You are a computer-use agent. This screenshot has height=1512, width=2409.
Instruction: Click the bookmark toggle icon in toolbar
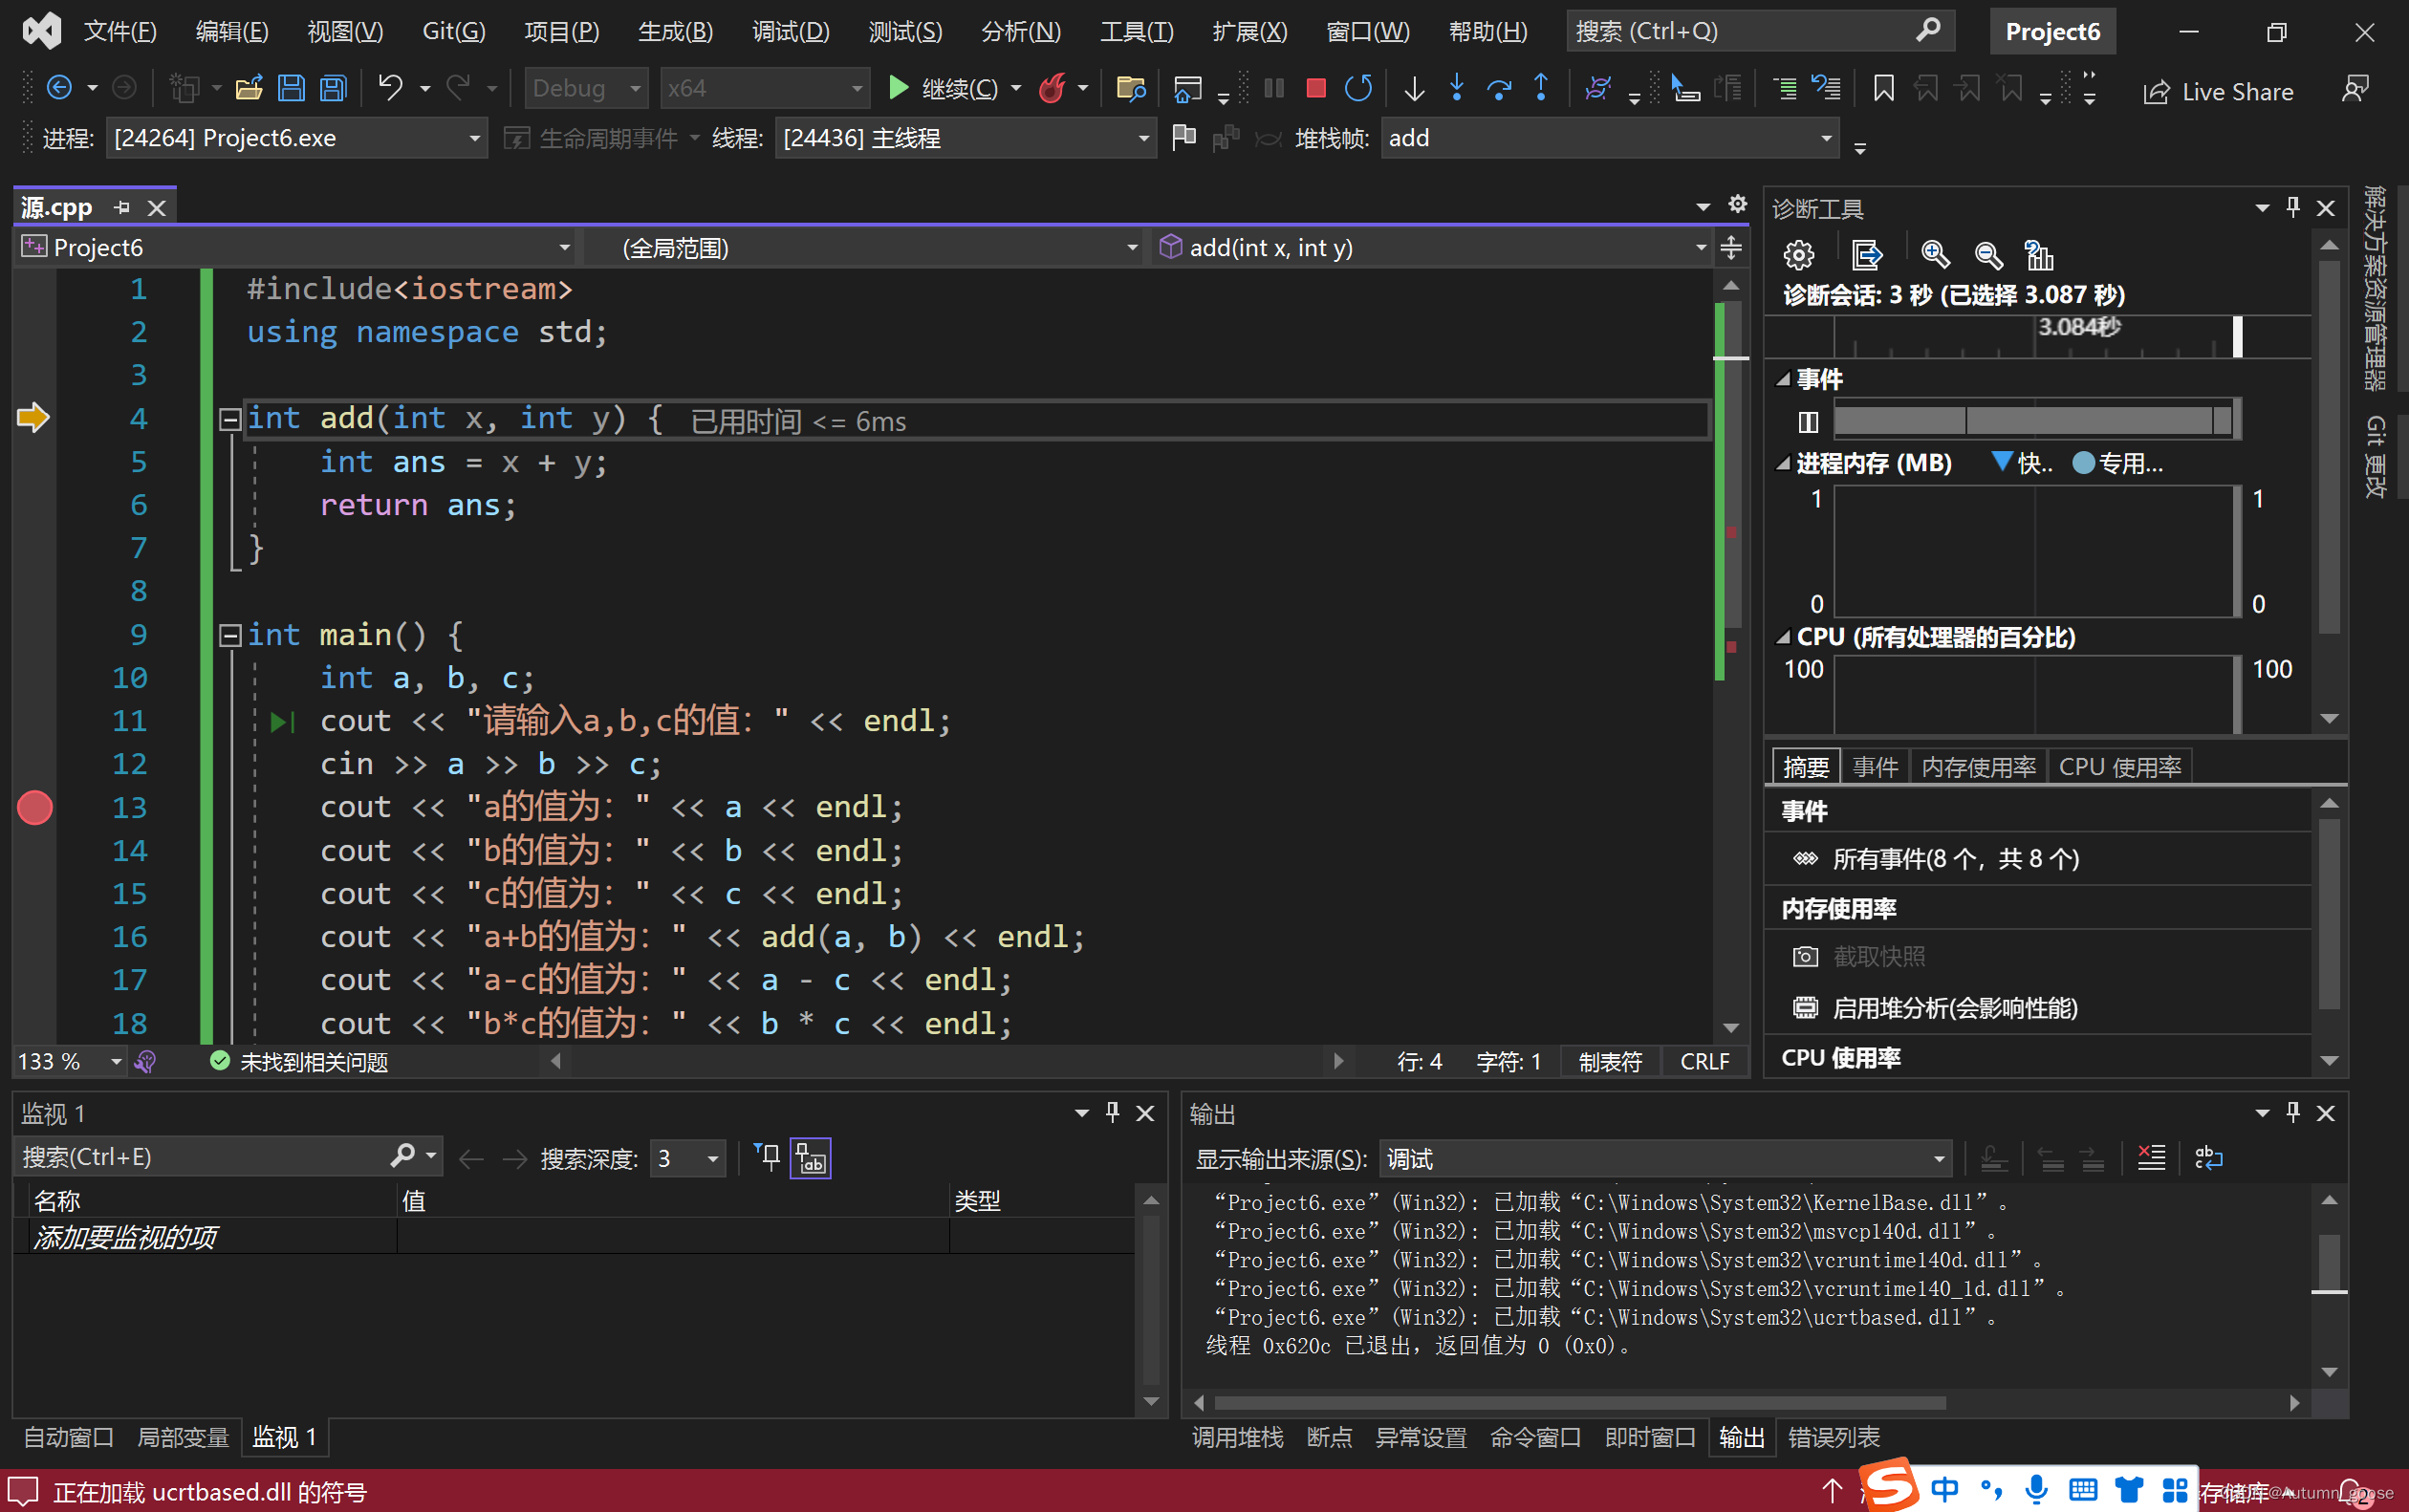click(1883, 89)
